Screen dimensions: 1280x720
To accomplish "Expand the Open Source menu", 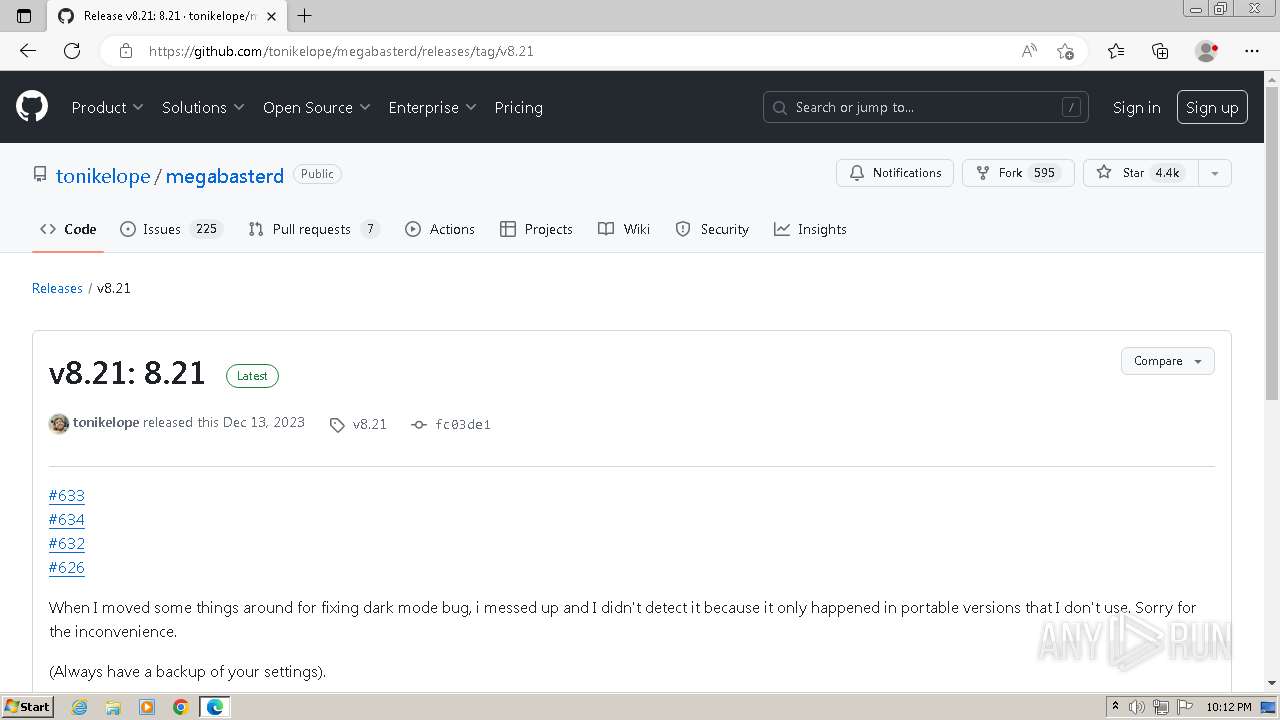I will [316, 107].
